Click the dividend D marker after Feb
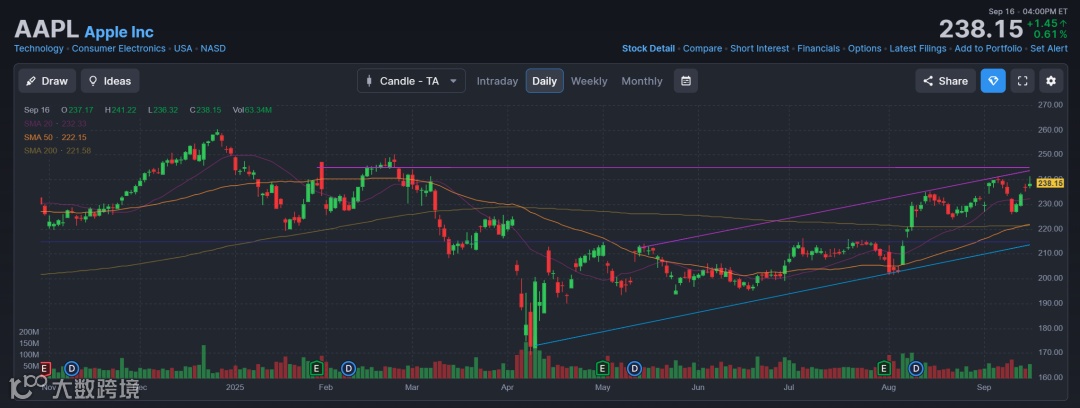This screenshot has width=1080, height=408. point(349,369)
